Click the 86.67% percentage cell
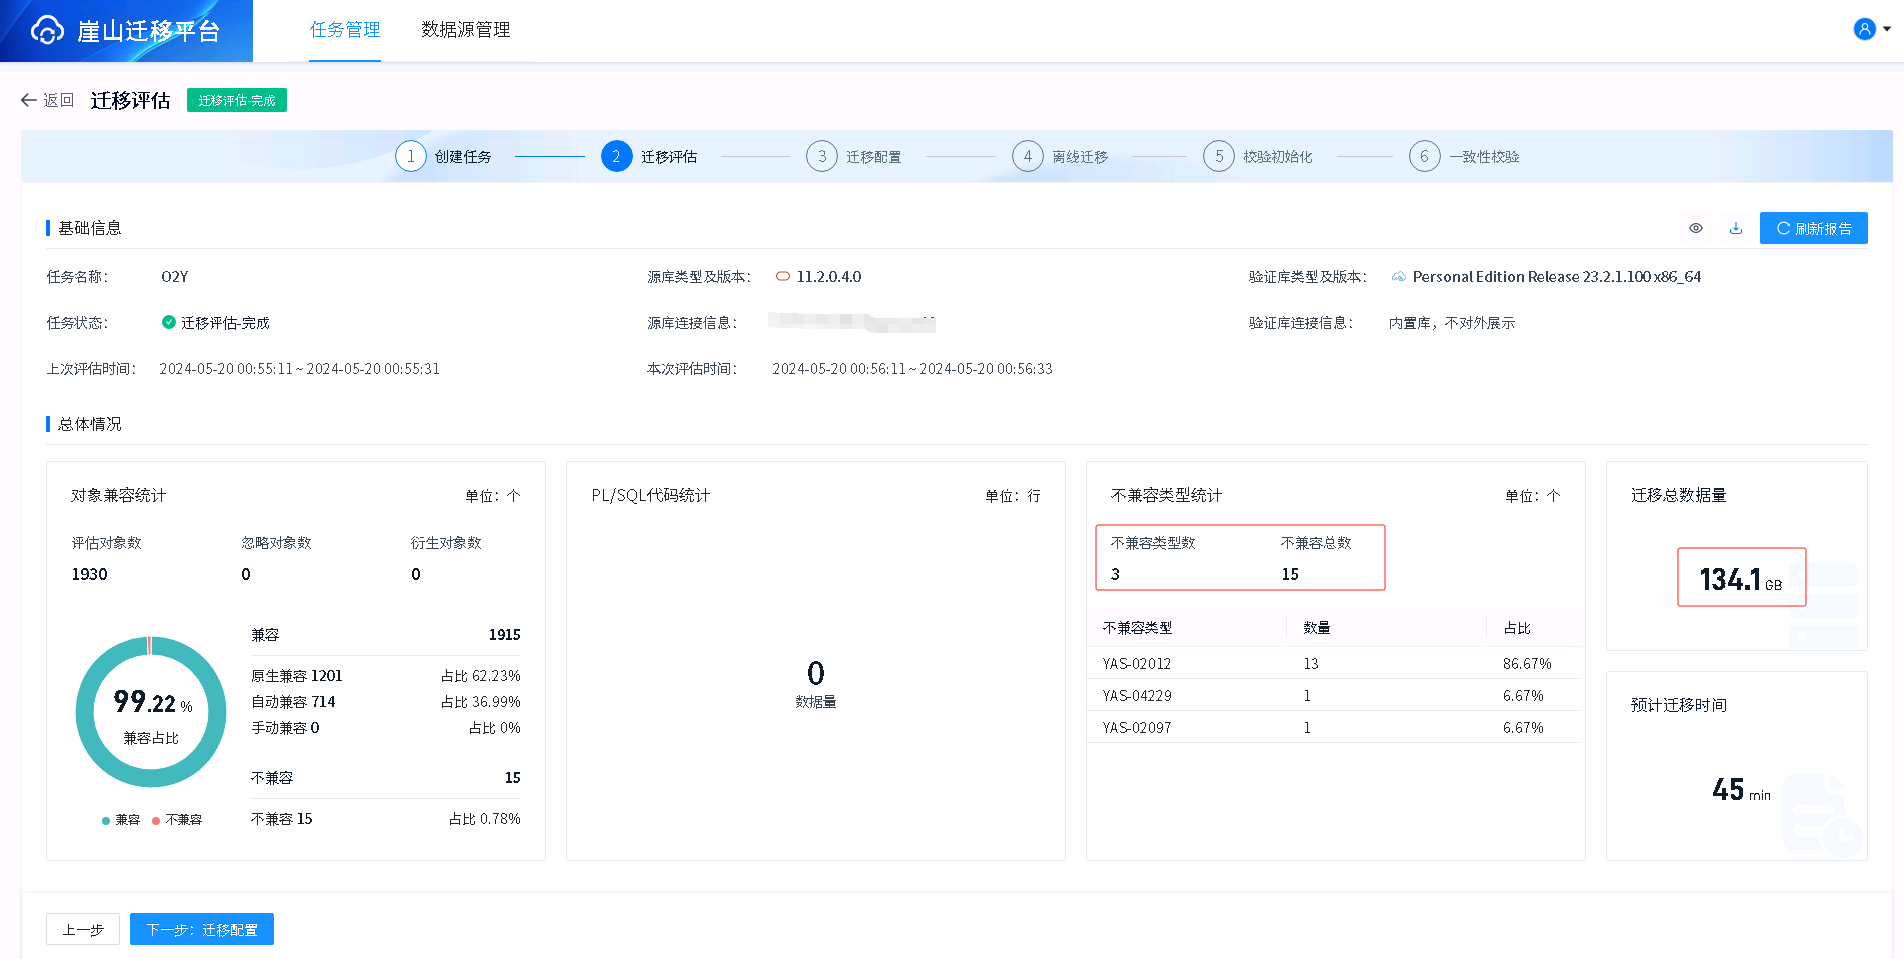This screenshot has height=959, width=1904. [1527, 663]
